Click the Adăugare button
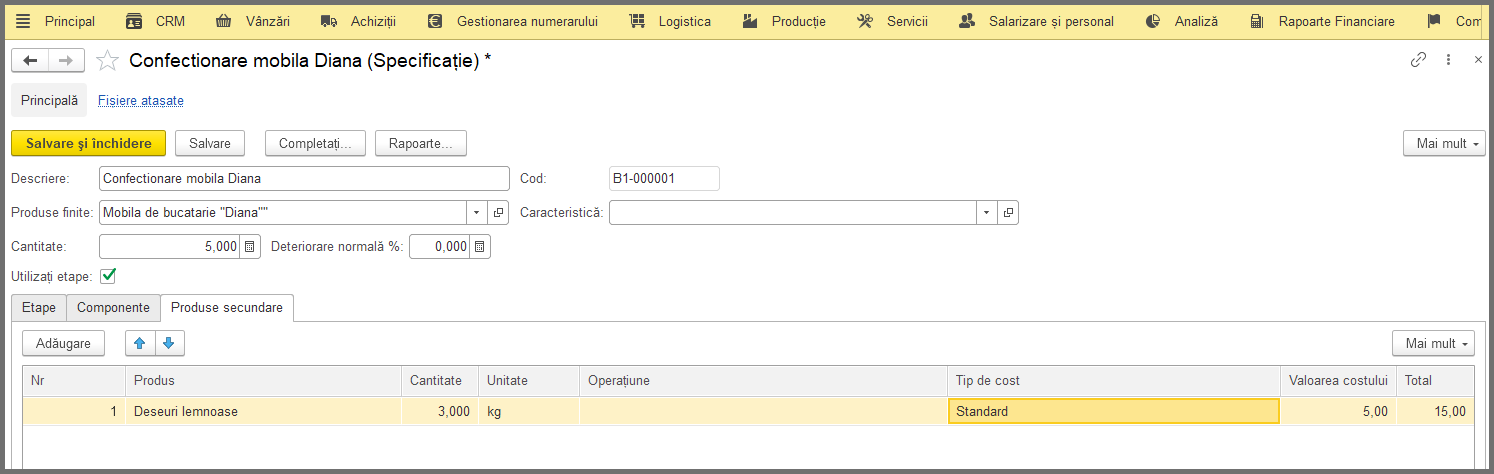This screenshot has width=1494, height=474. click(63, 344)
